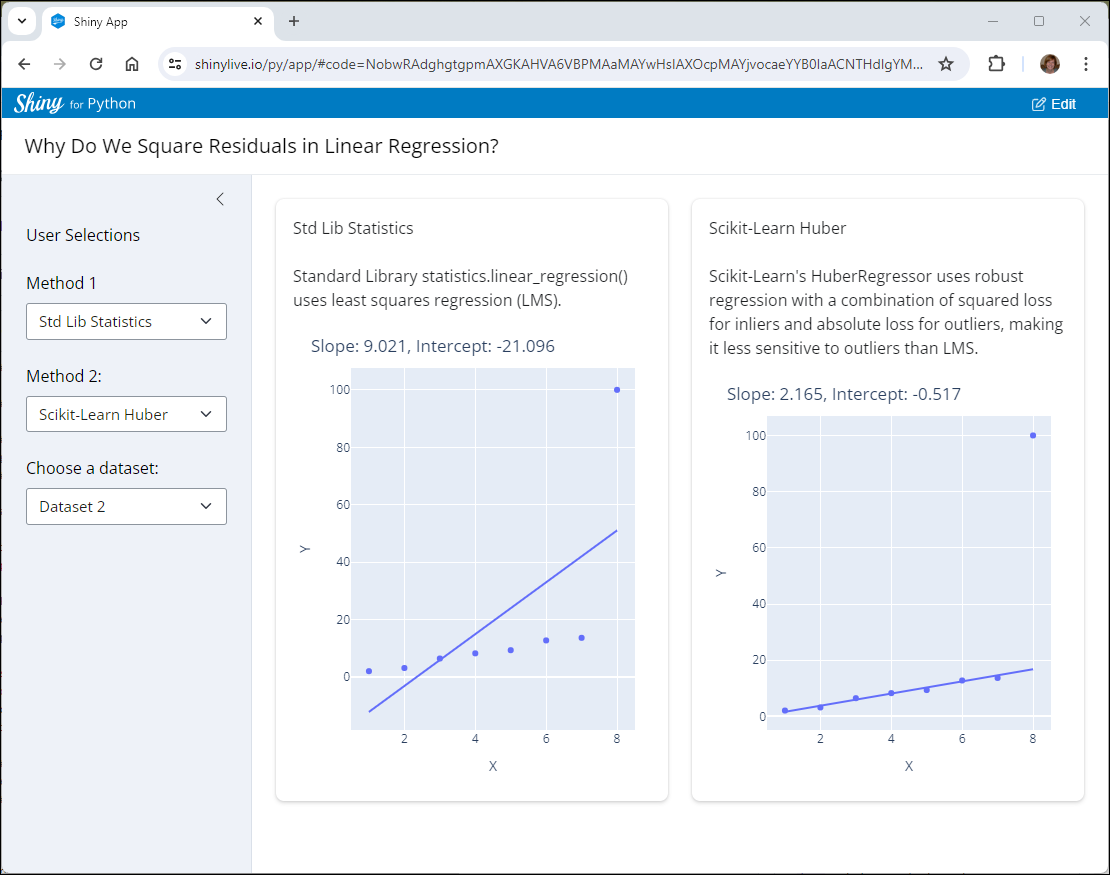Image resolution: width=1110 pixels, height=875 pixels.
Task: Click the browser back arrow
Action: (24, 64)
